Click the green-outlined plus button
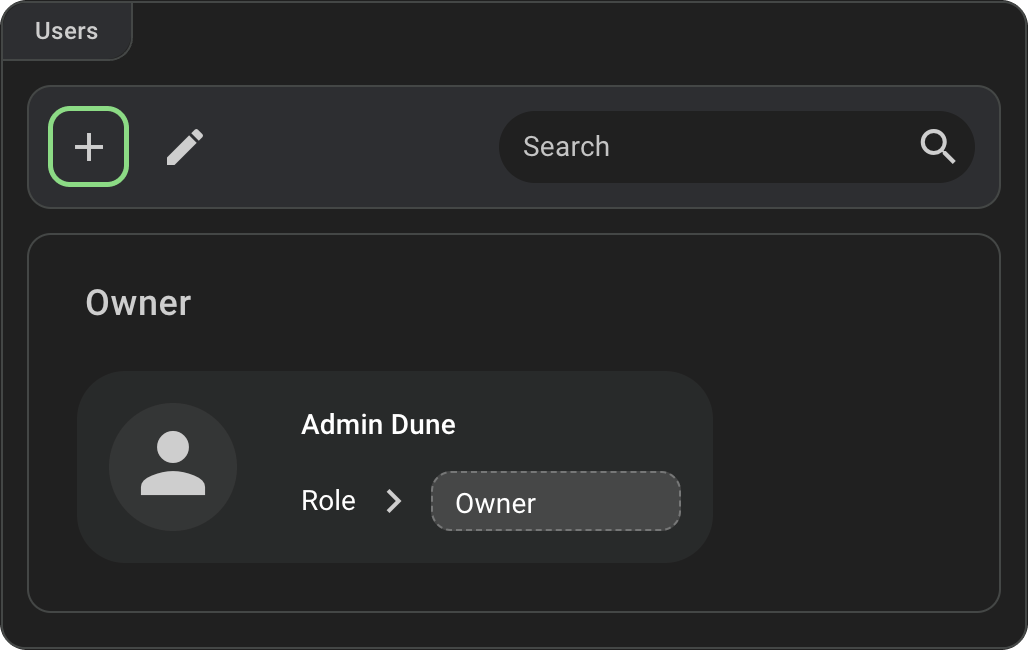 [89, 147]
